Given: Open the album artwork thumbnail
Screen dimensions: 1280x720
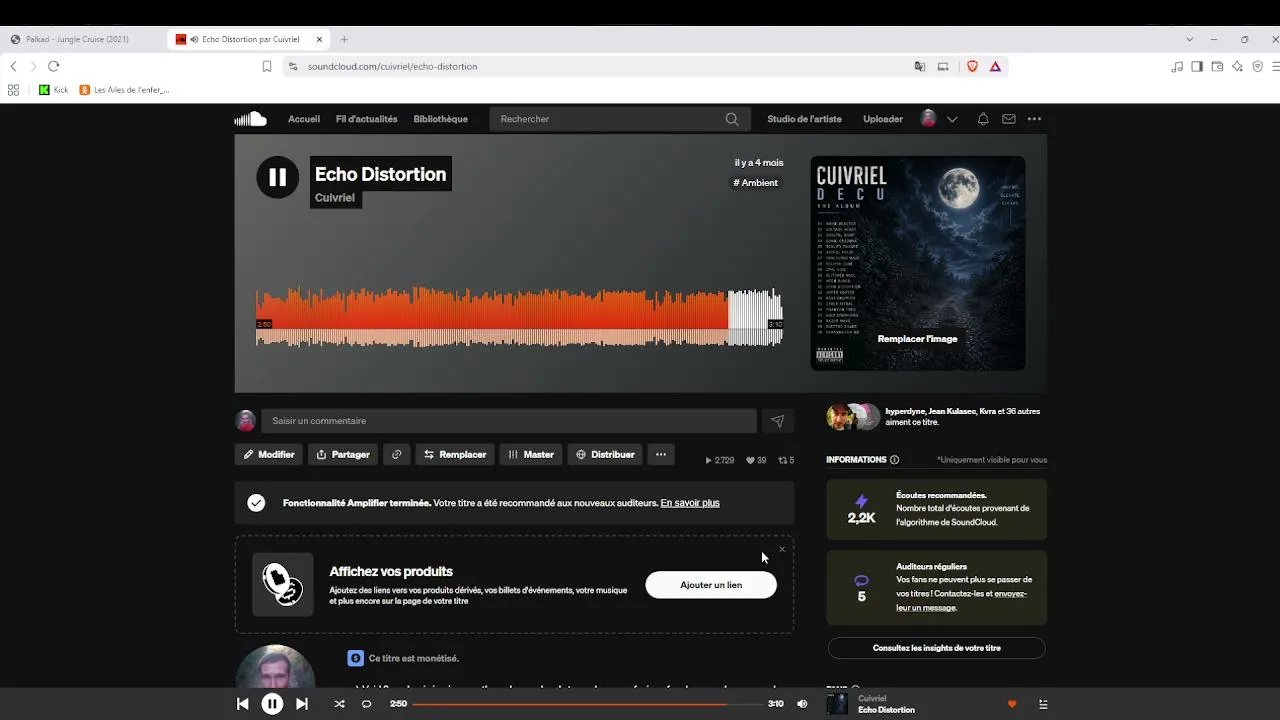Looking at the screenshot, I should pos(918,263).
